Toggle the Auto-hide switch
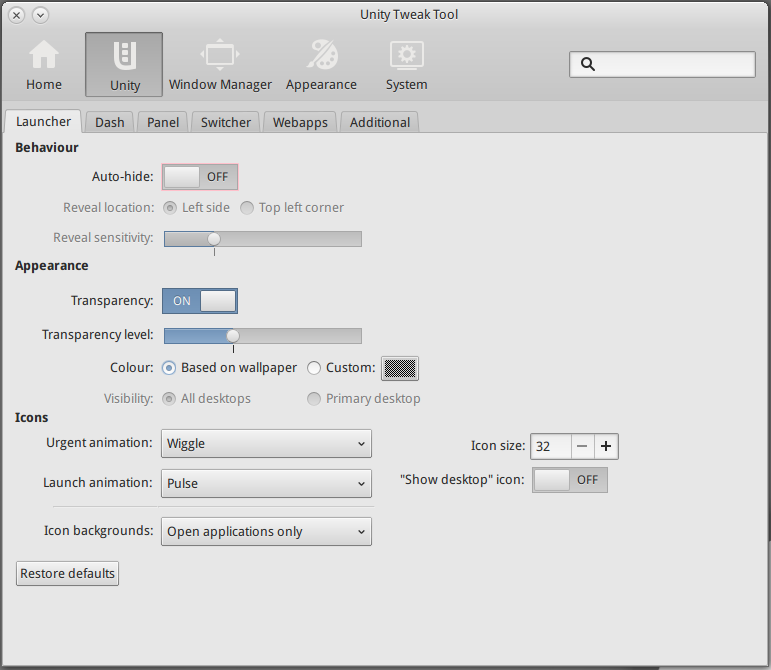Screen dimensions: 771x670 tap(200, 177)
